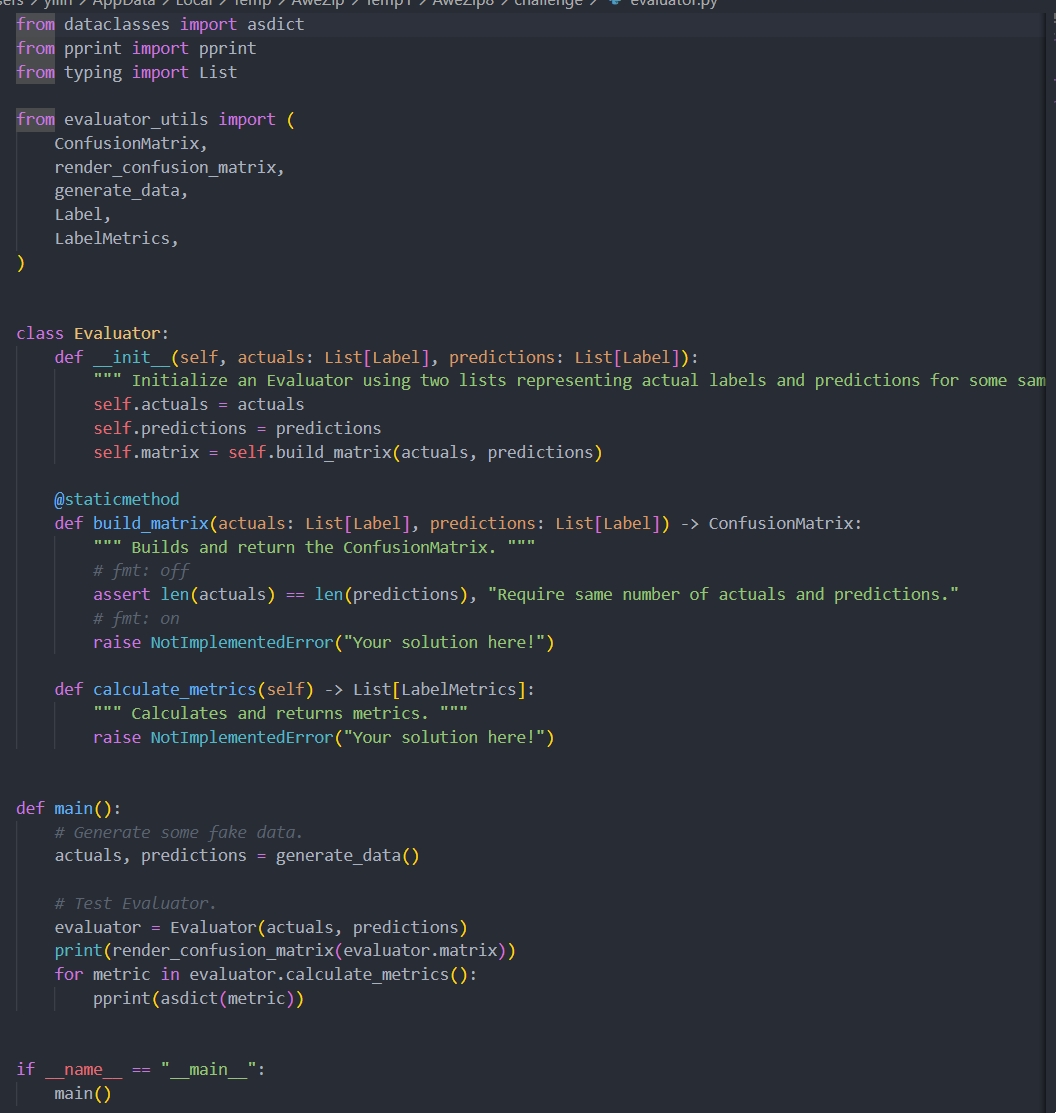Open the evaluator.py breadcrumb item
1056x1113 pixels.
(673, 3)
